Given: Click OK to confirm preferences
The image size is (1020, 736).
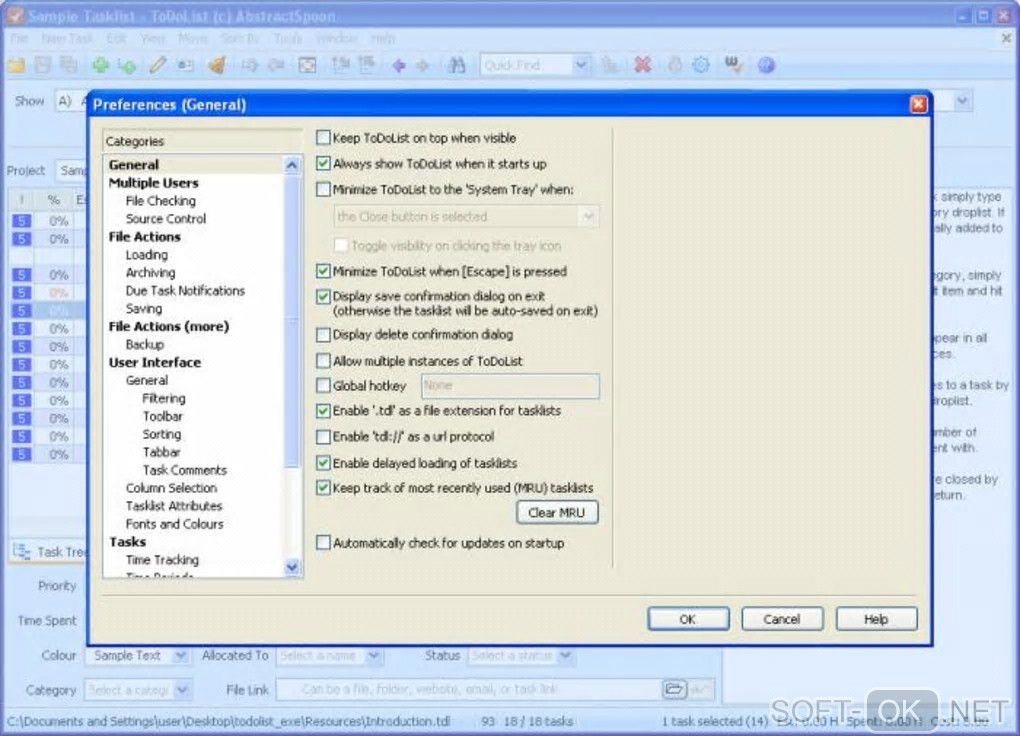Looking at the screenshot, I should (x=688, y=619).
